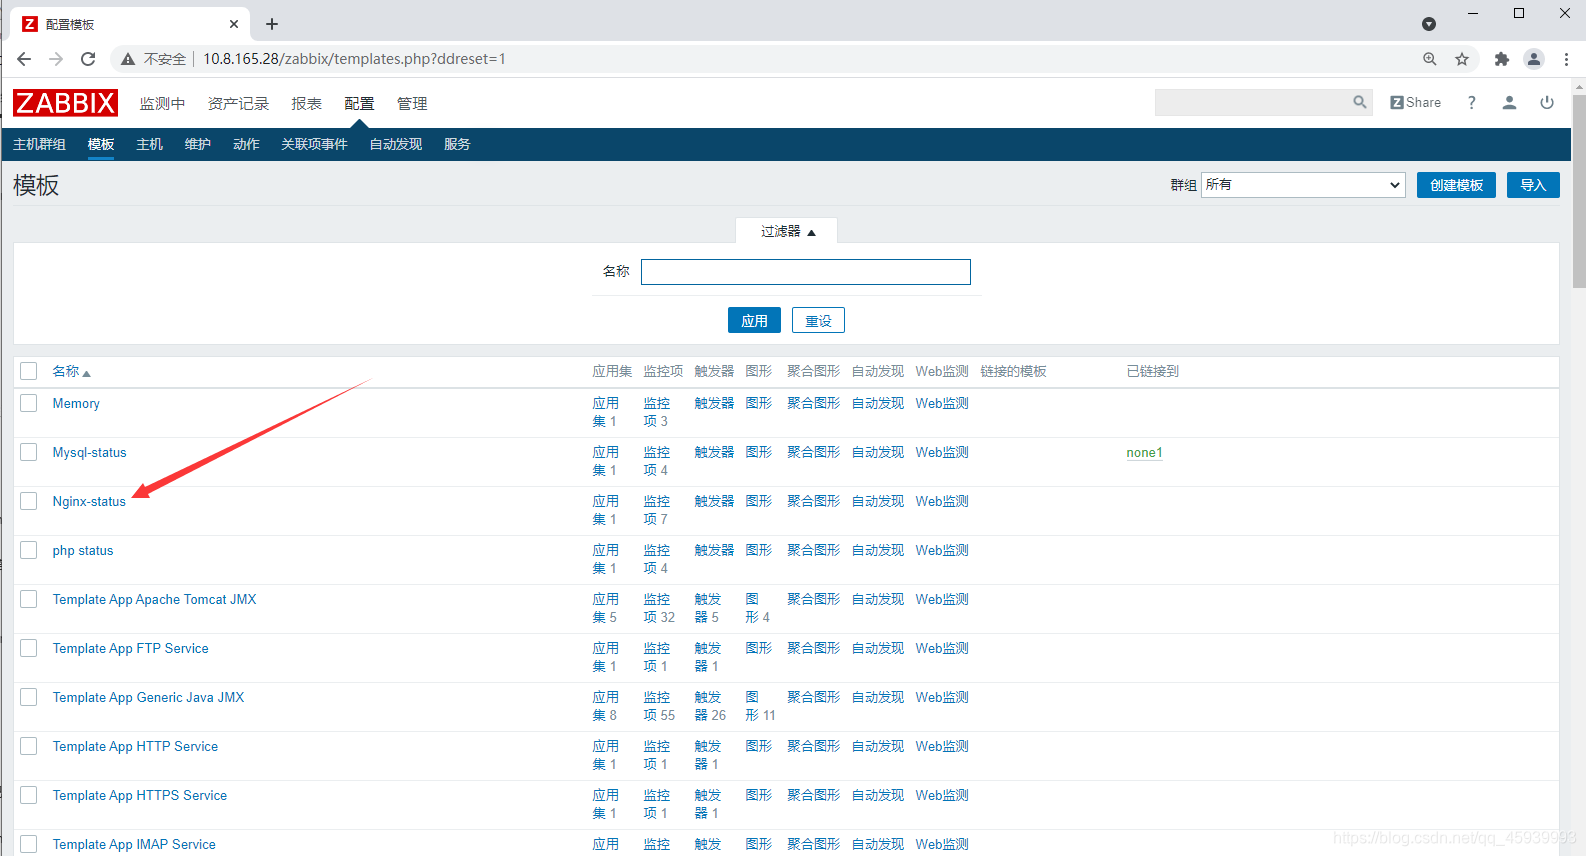Go back with browser back arrow
Screen dimensions: 1586x856
(x=24, y=59)
